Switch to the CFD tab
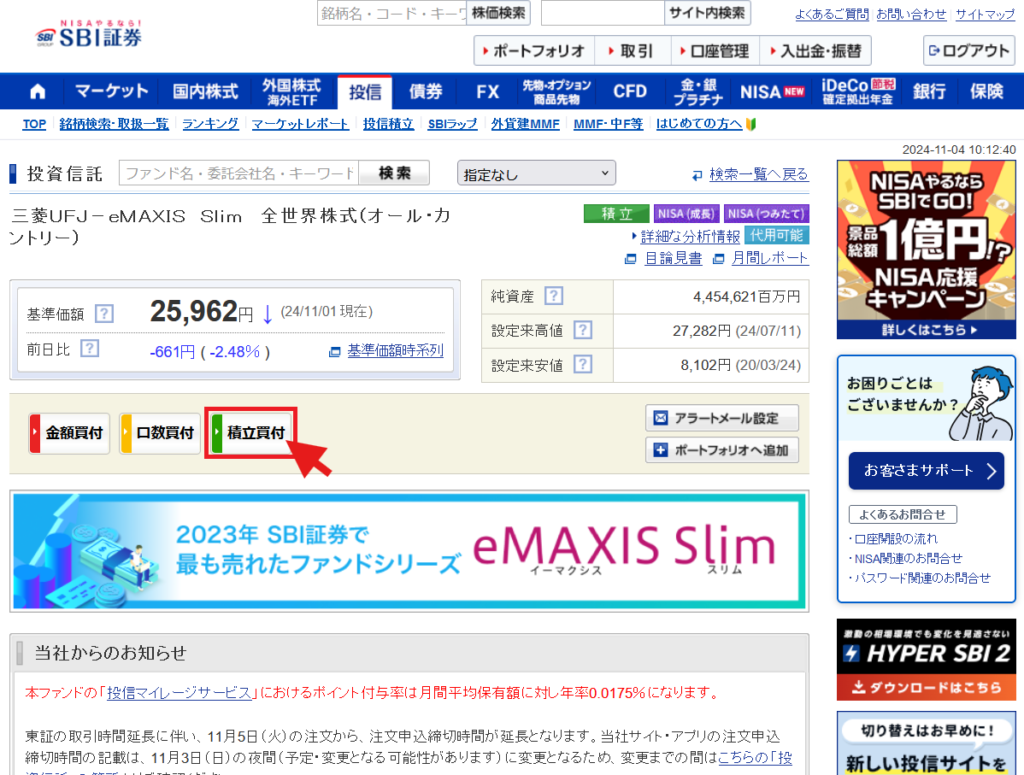1024x775 pixels. [630, 91]
